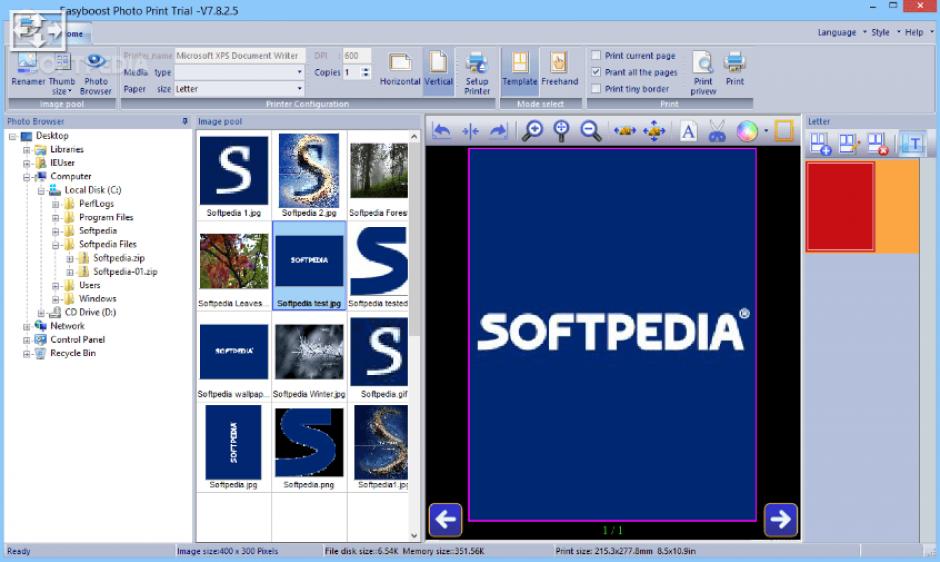This screenshot has width=940, height=562.
Task: Rotate image left with curved arrow
Action: click(x=442, y=131)
